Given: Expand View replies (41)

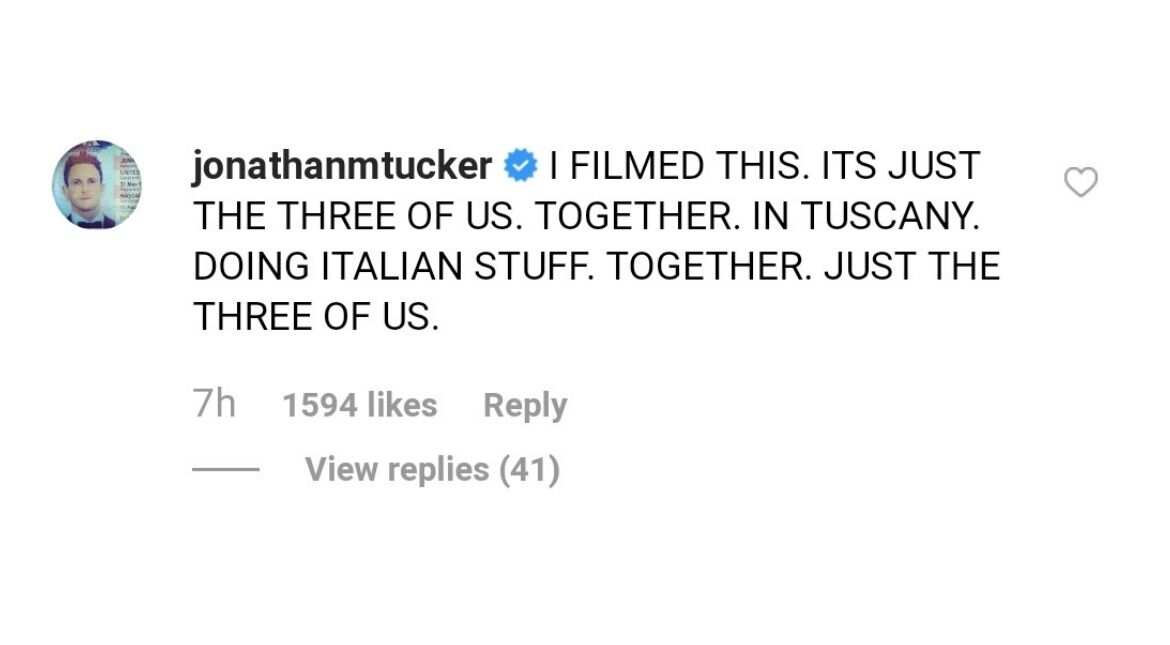Looking at the screenshot, I should click(x=432, y=470).
